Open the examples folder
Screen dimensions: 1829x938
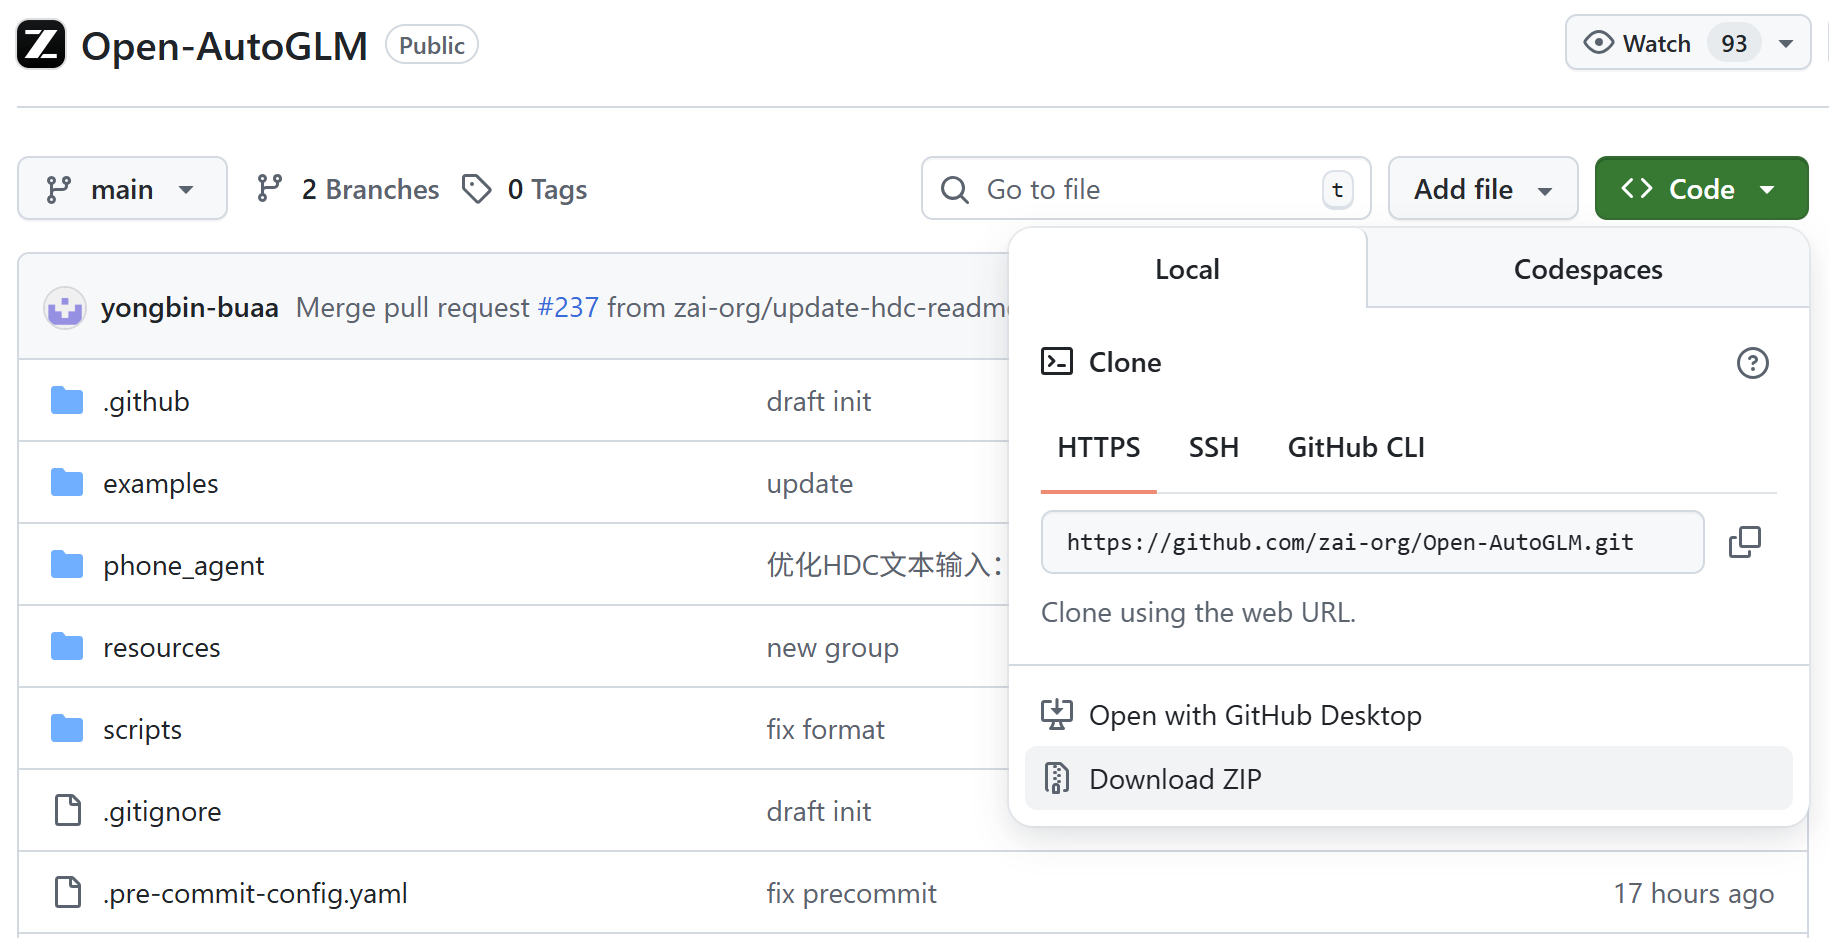[x=160, y=484]
